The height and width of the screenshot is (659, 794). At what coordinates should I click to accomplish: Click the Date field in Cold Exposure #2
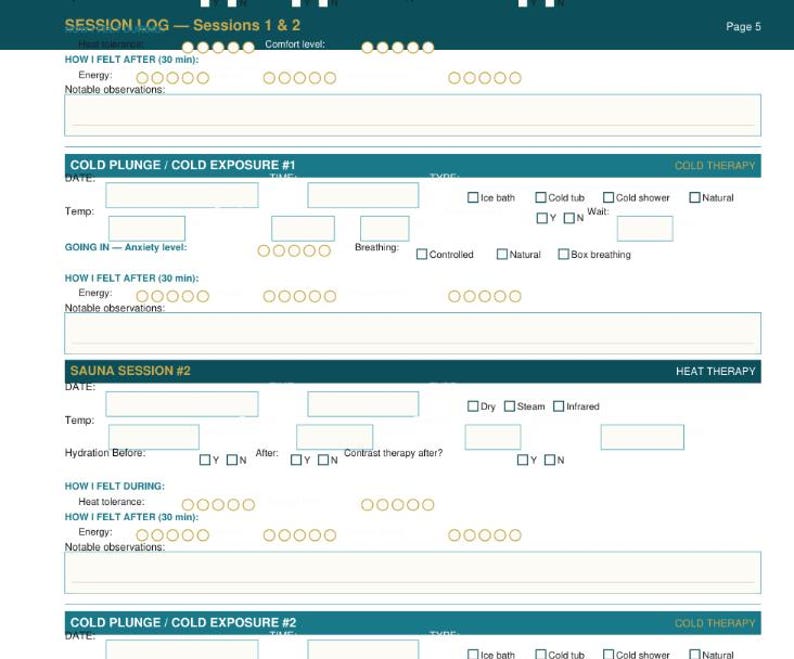click(182, 649)
